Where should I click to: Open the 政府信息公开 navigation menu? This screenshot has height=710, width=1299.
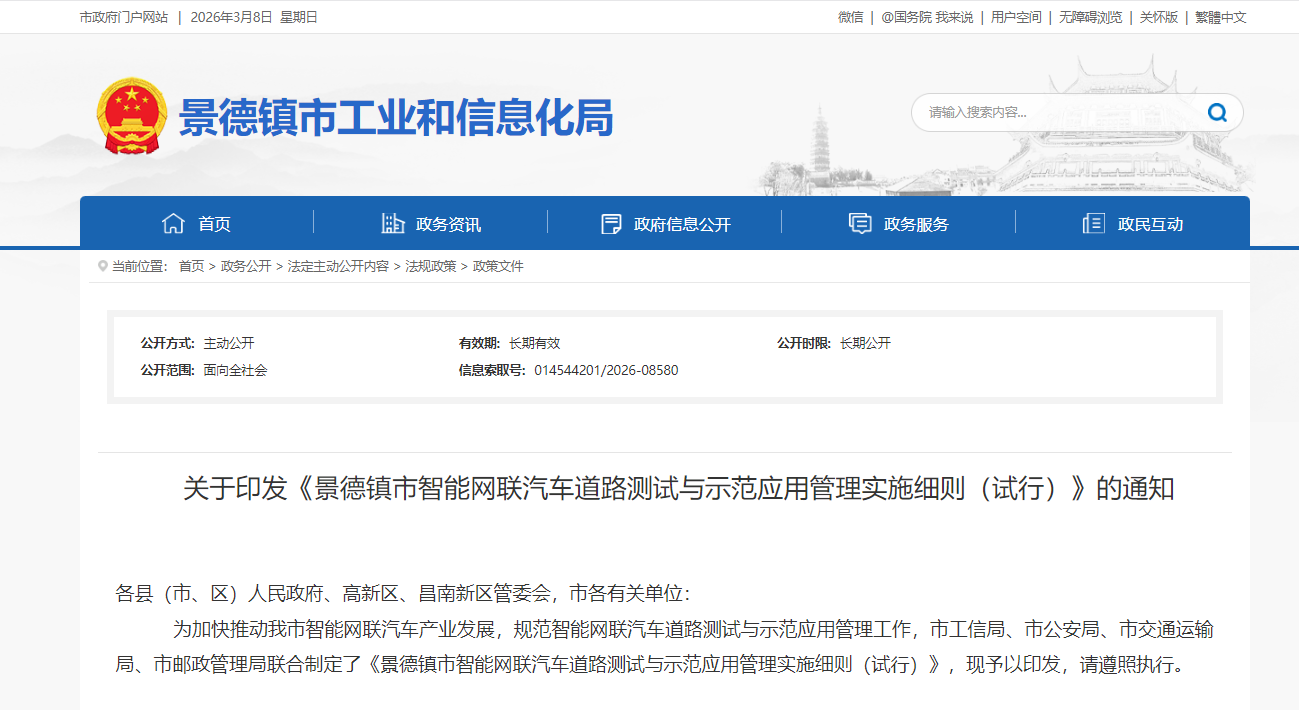(682, 224)
